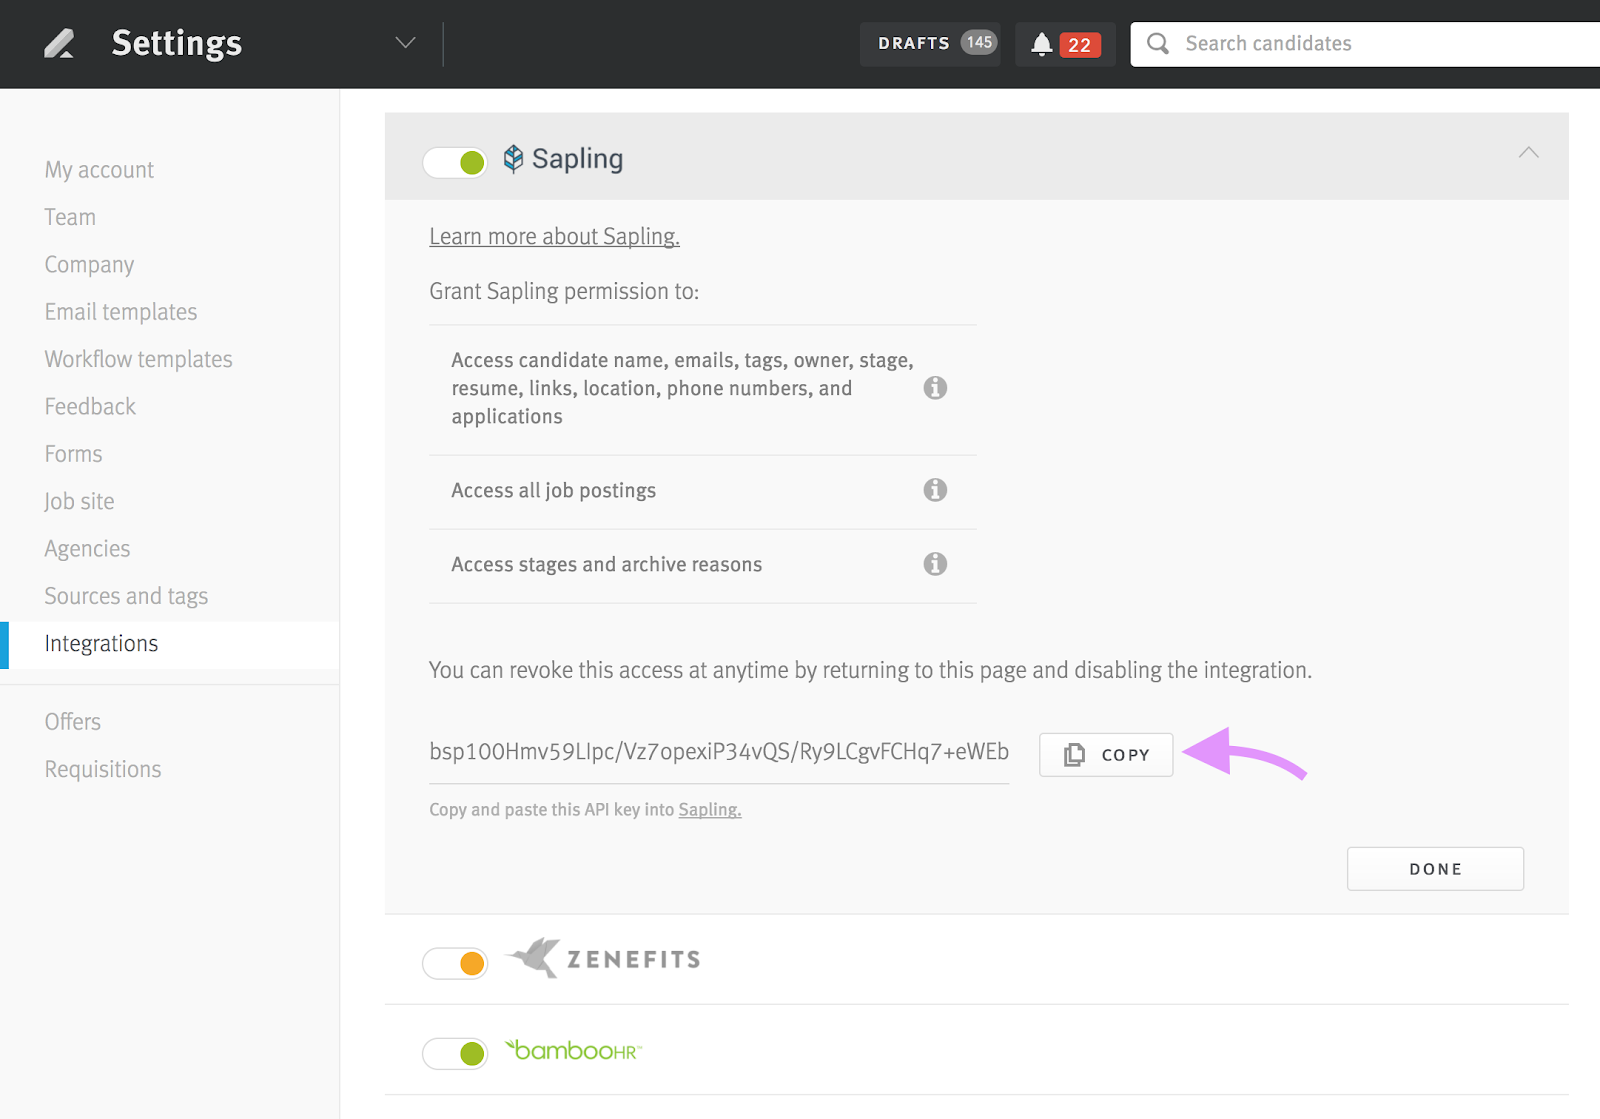Toggle the Zenefits integration switch

[456, 963]
